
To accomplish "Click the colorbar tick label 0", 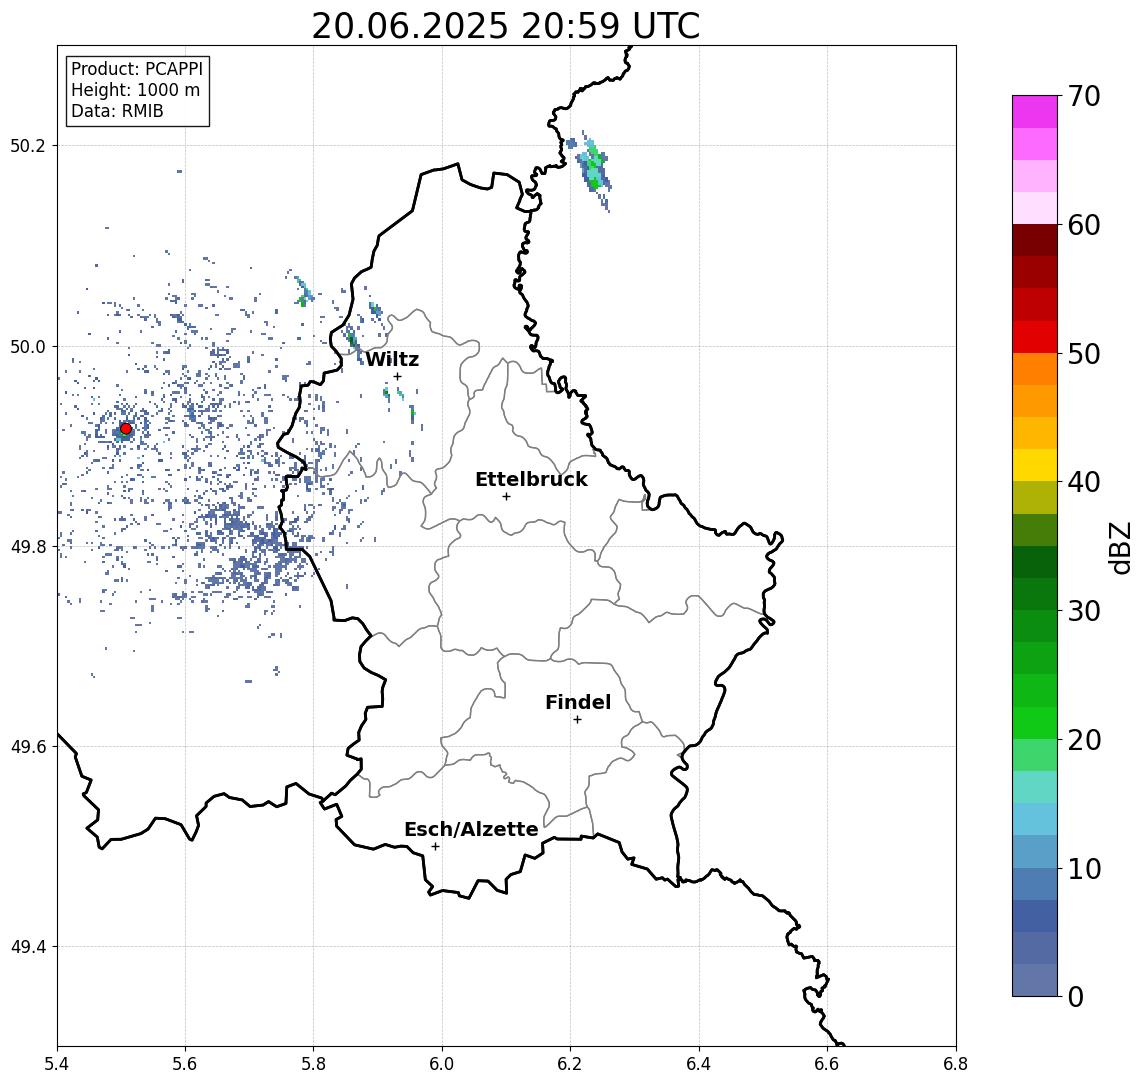I will point(1076,996).
